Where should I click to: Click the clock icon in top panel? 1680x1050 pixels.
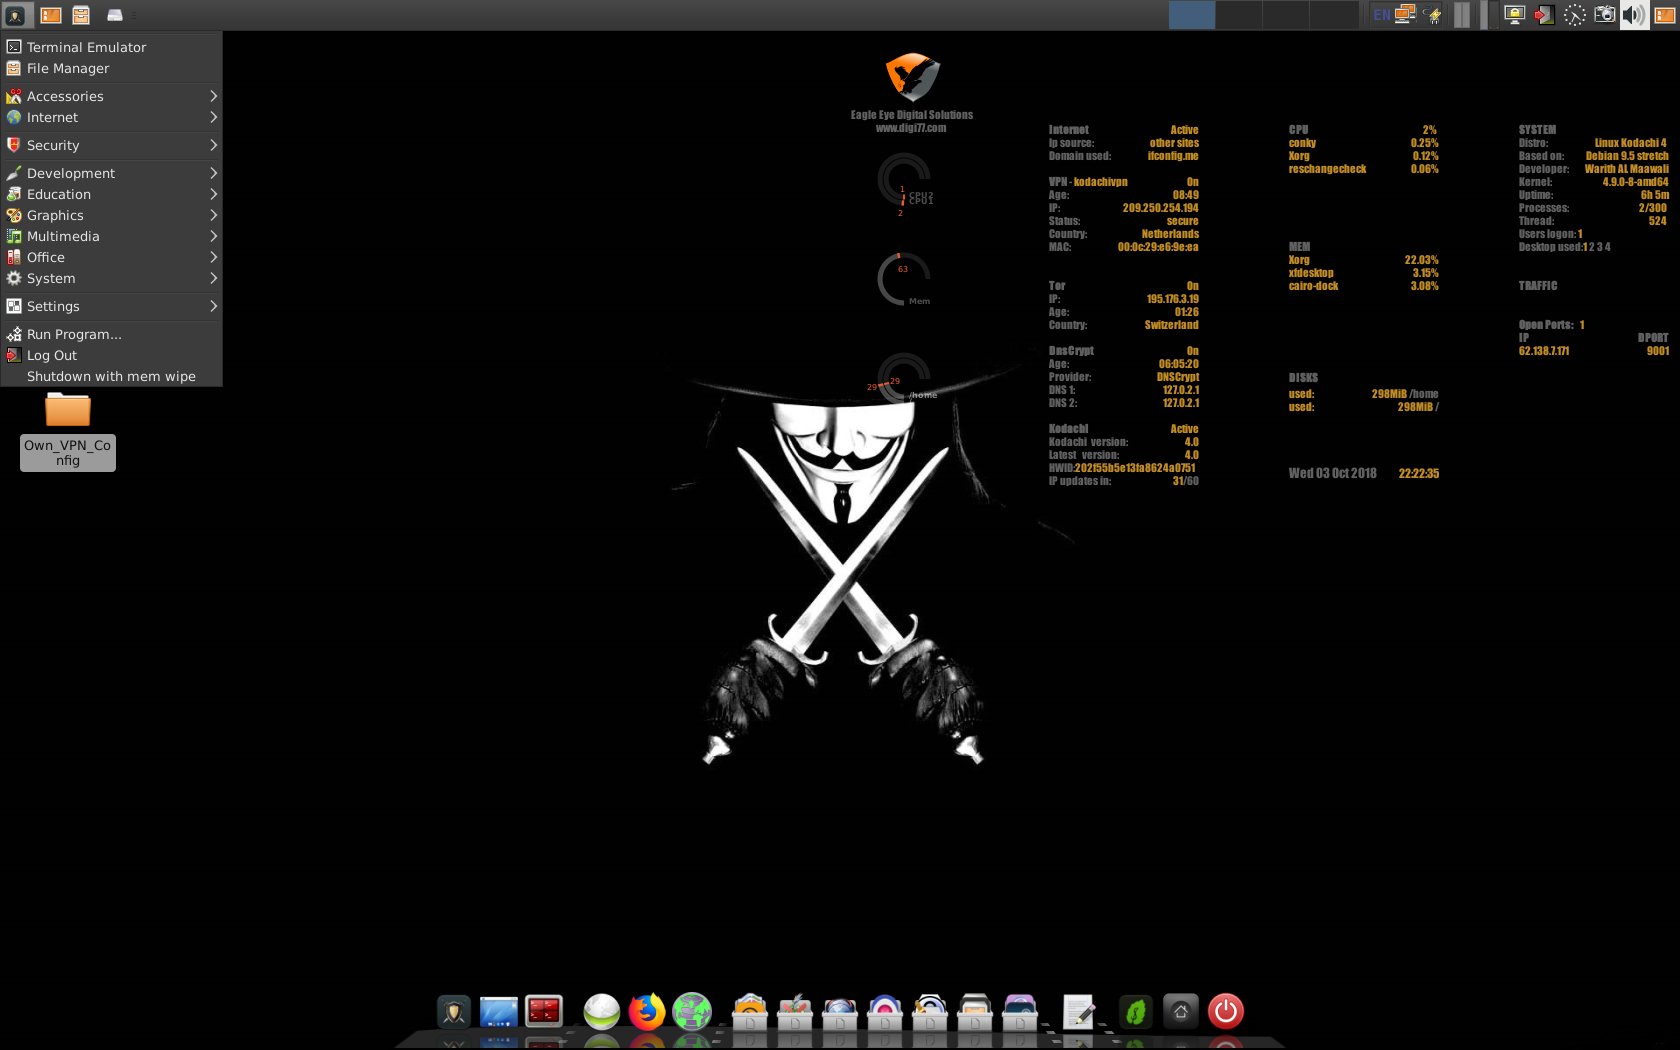point(1574,15)
